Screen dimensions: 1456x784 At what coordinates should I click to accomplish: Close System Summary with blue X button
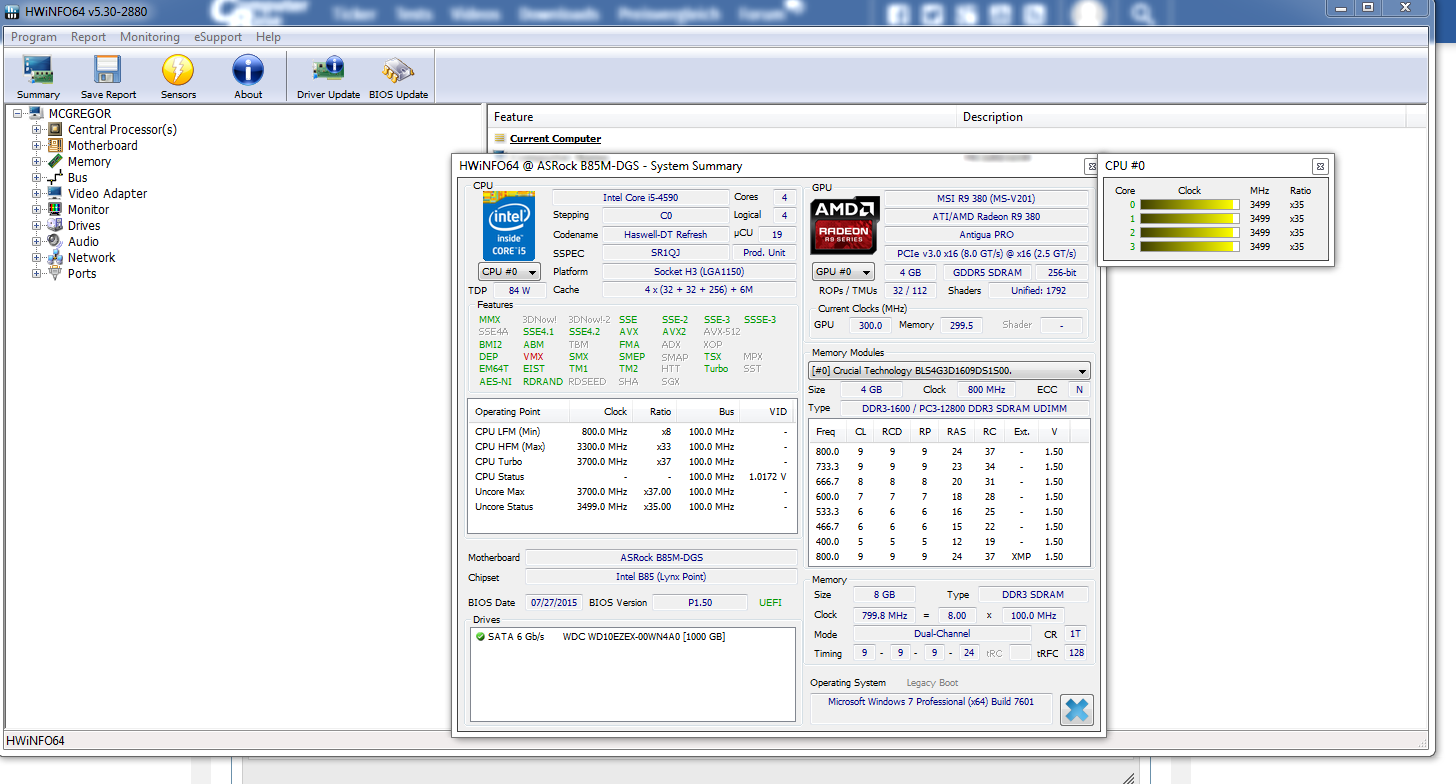[1076, 710]
